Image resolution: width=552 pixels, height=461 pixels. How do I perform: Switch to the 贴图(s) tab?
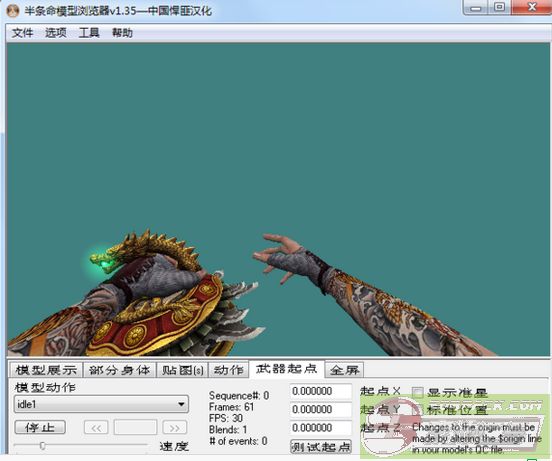182,370
